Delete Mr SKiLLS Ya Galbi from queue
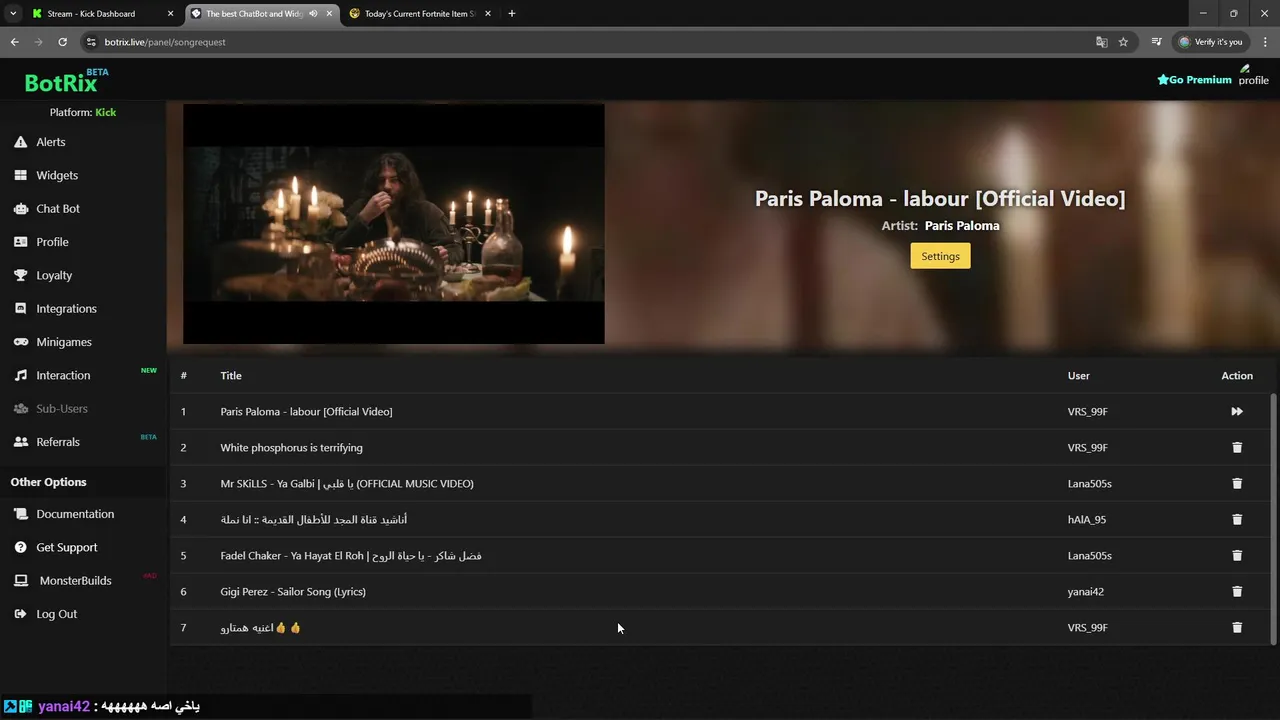Image resolution: width=1280 pixels, height=720 pixels. click(1237, 484)
